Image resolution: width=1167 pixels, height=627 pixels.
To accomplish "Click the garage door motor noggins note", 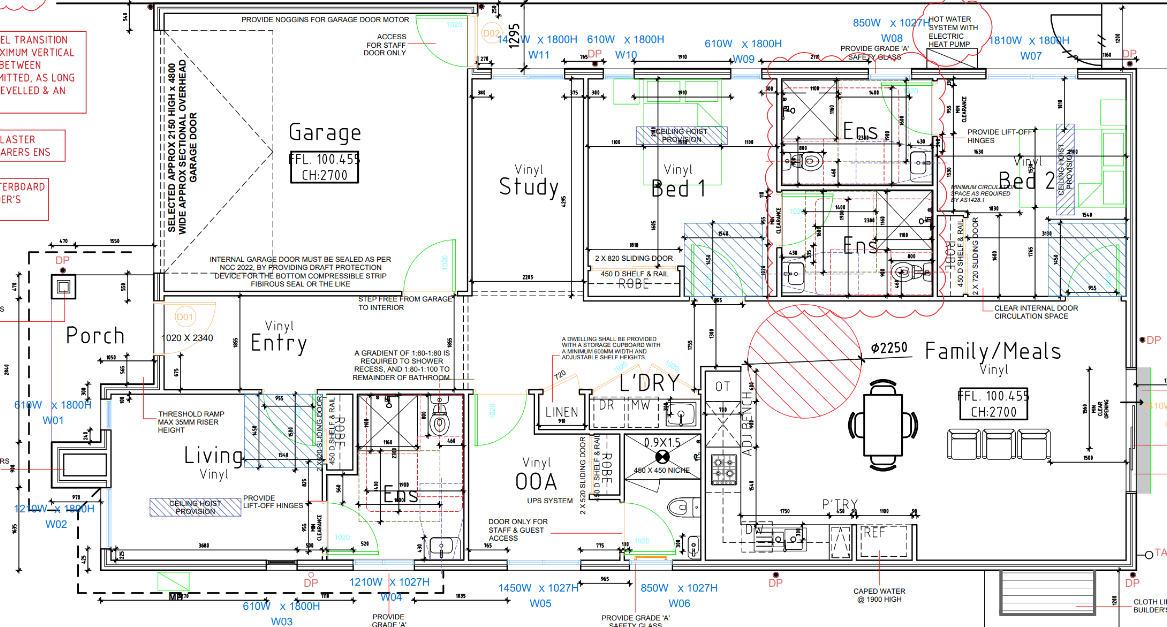I will 325,19.
